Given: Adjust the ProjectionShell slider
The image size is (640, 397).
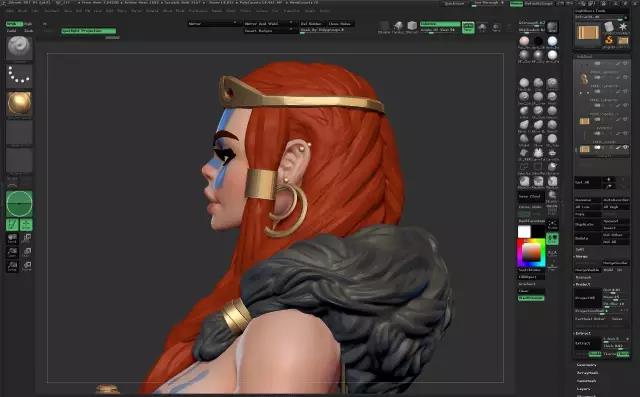Looking at the screenshot, I should click(x=601, y=311).
